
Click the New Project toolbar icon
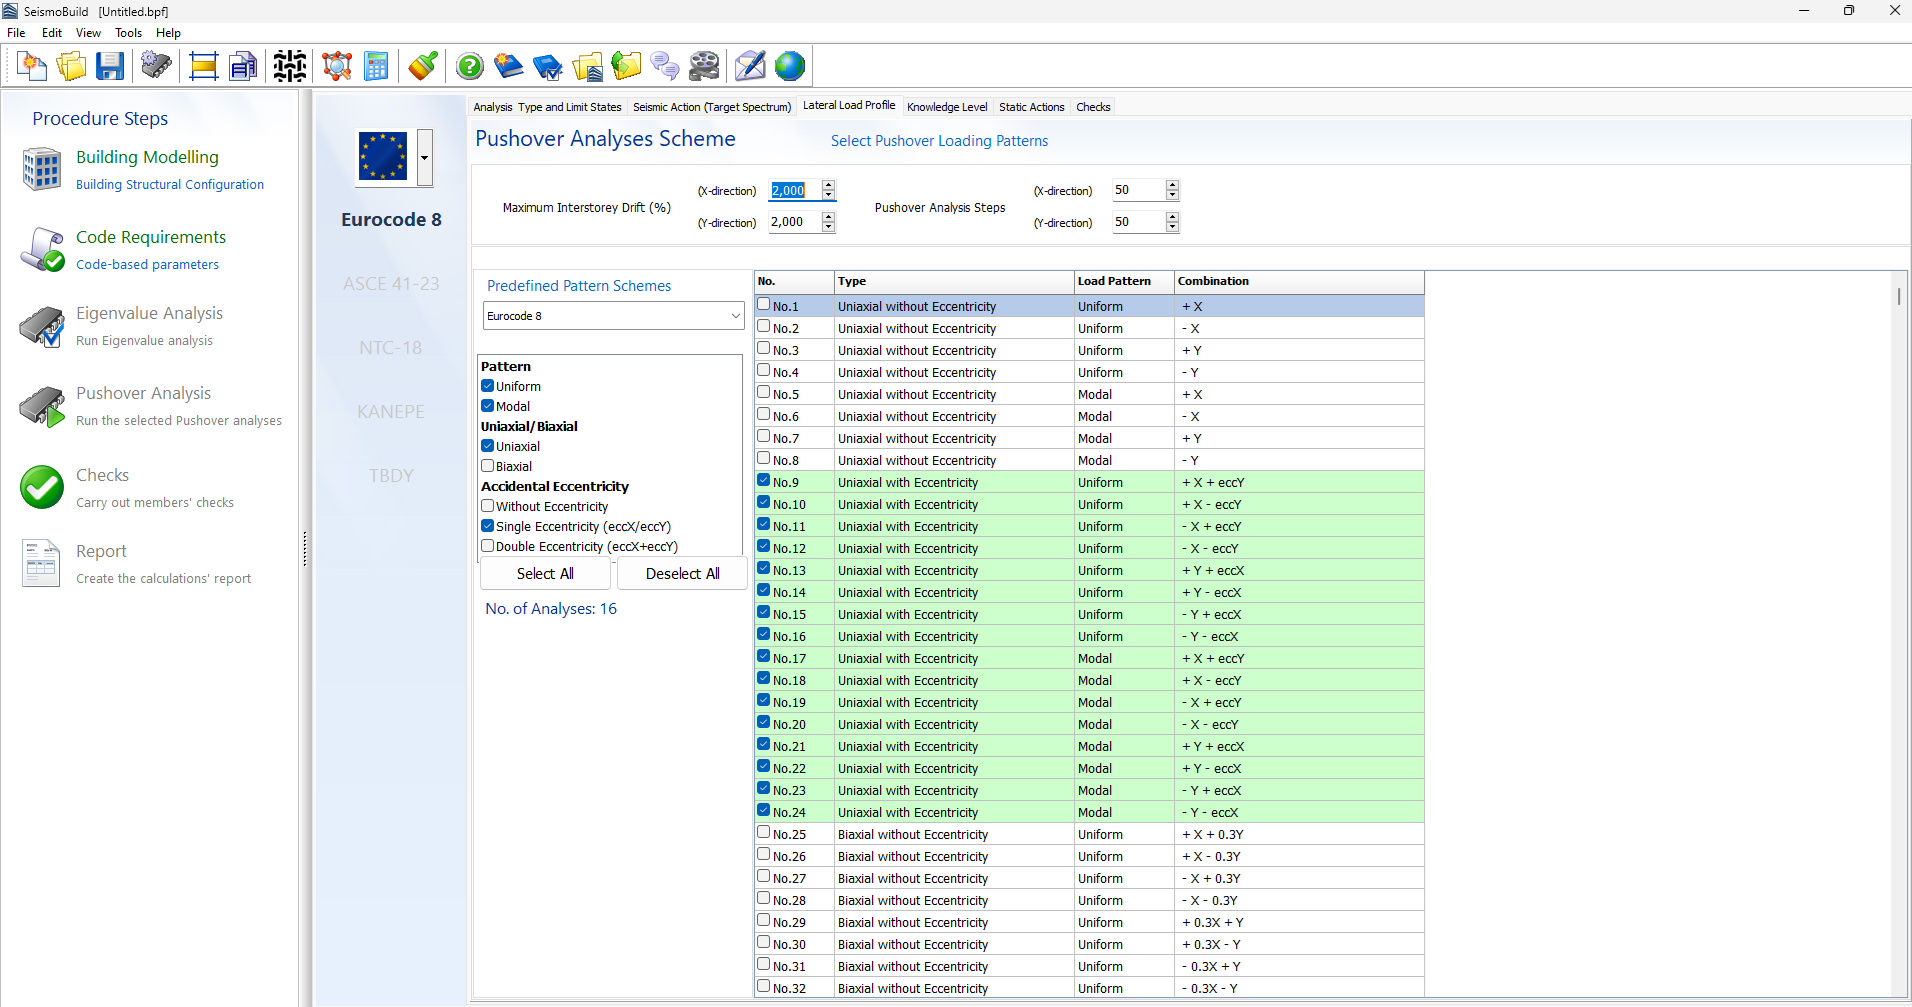pyautogui.click(x=32, y=67)
